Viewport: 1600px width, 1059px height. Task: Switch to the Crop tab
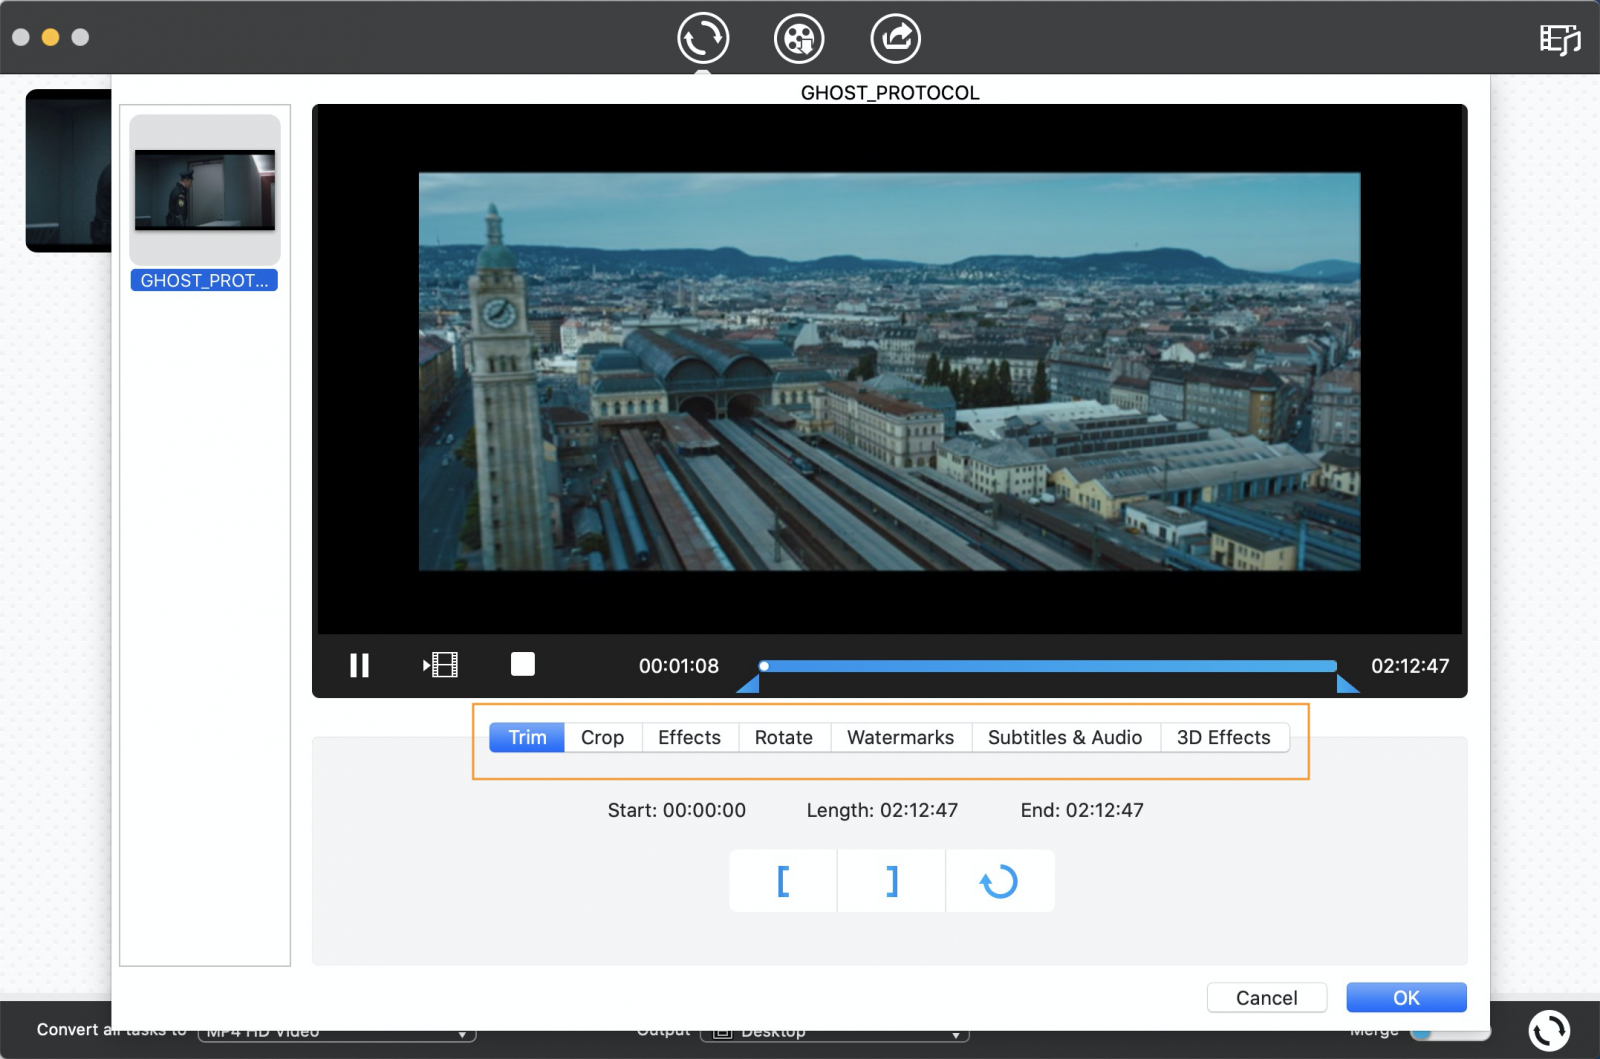click(x=602, y=737)
